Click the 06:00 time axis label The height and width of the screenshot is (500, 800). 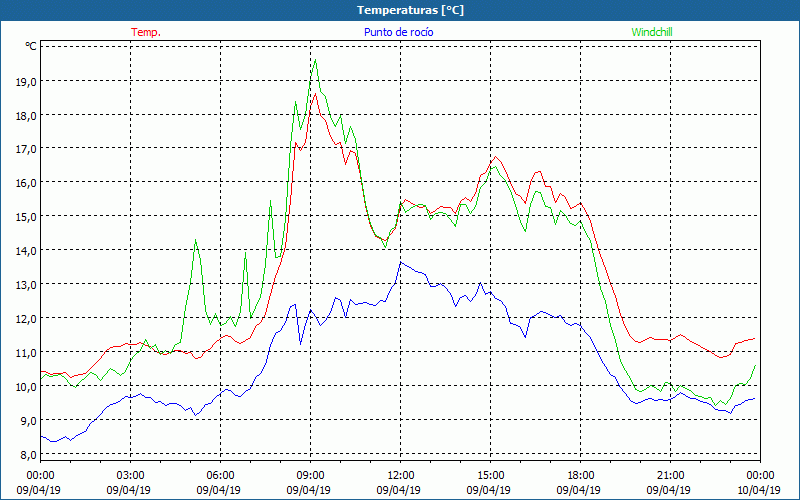[220, 476]
